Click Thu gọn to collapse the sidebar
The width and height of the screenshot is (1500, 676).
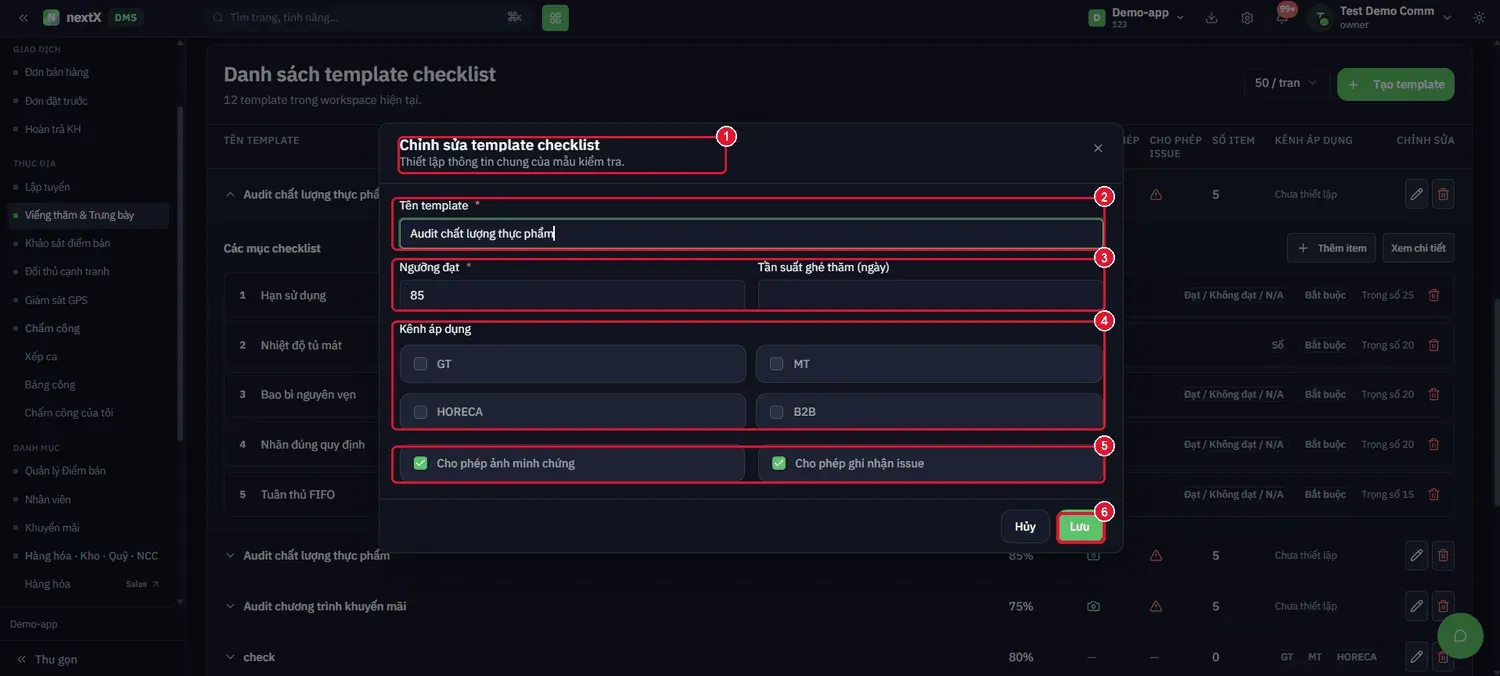47,659
